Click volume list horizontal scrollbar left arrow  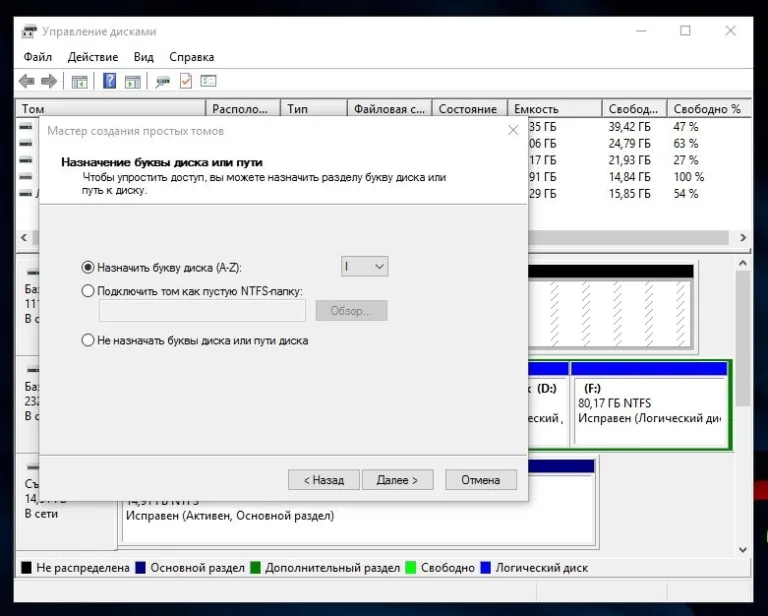coord(24,237)
